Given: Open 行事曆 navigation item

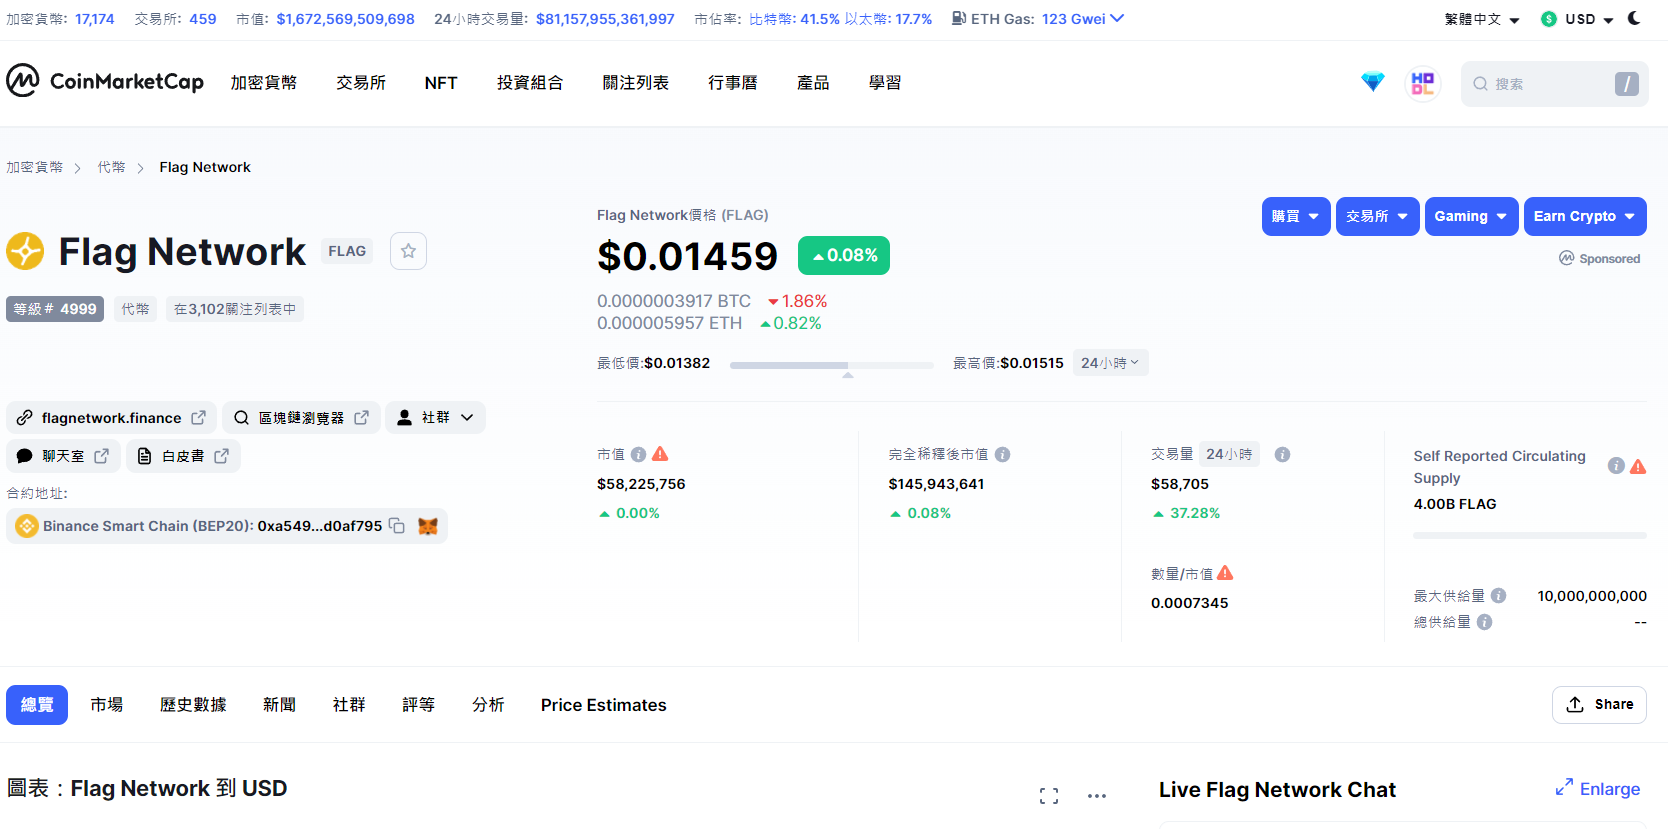Looking at the screenshot, I should (x=733, y=83).
